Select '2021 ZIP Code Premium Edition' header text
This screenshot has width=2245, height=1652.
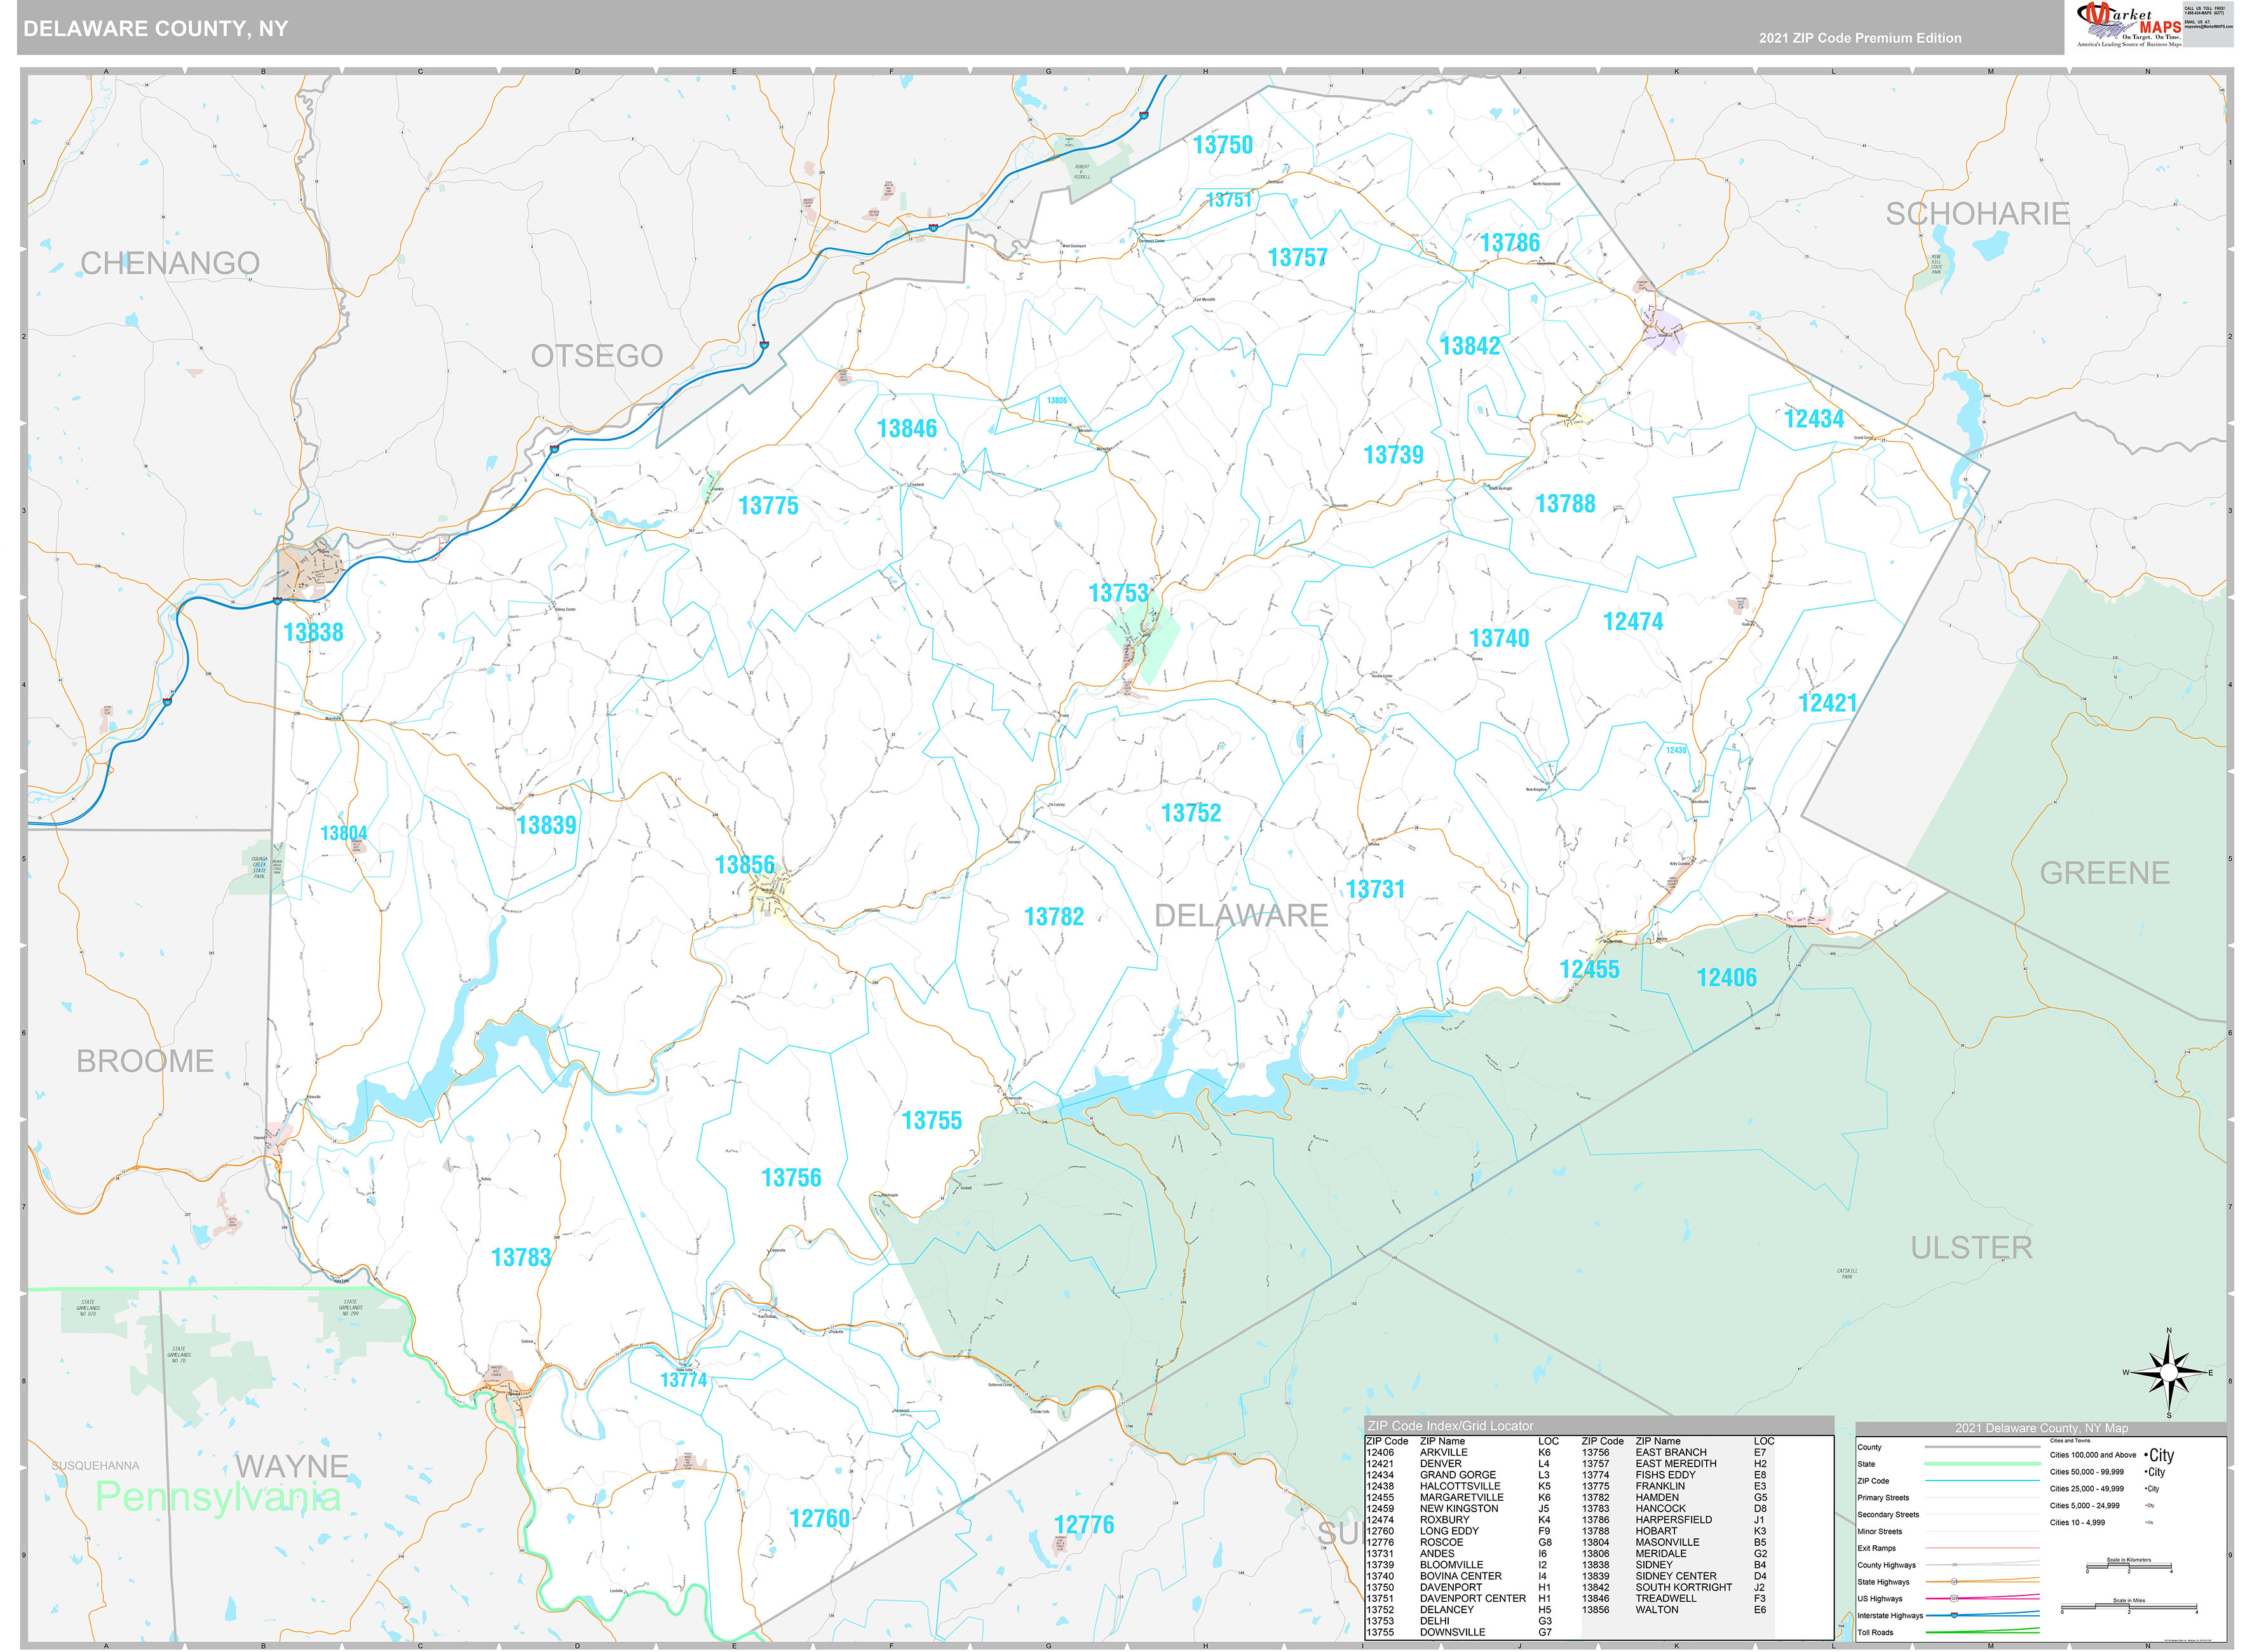tap(1860, 38)
